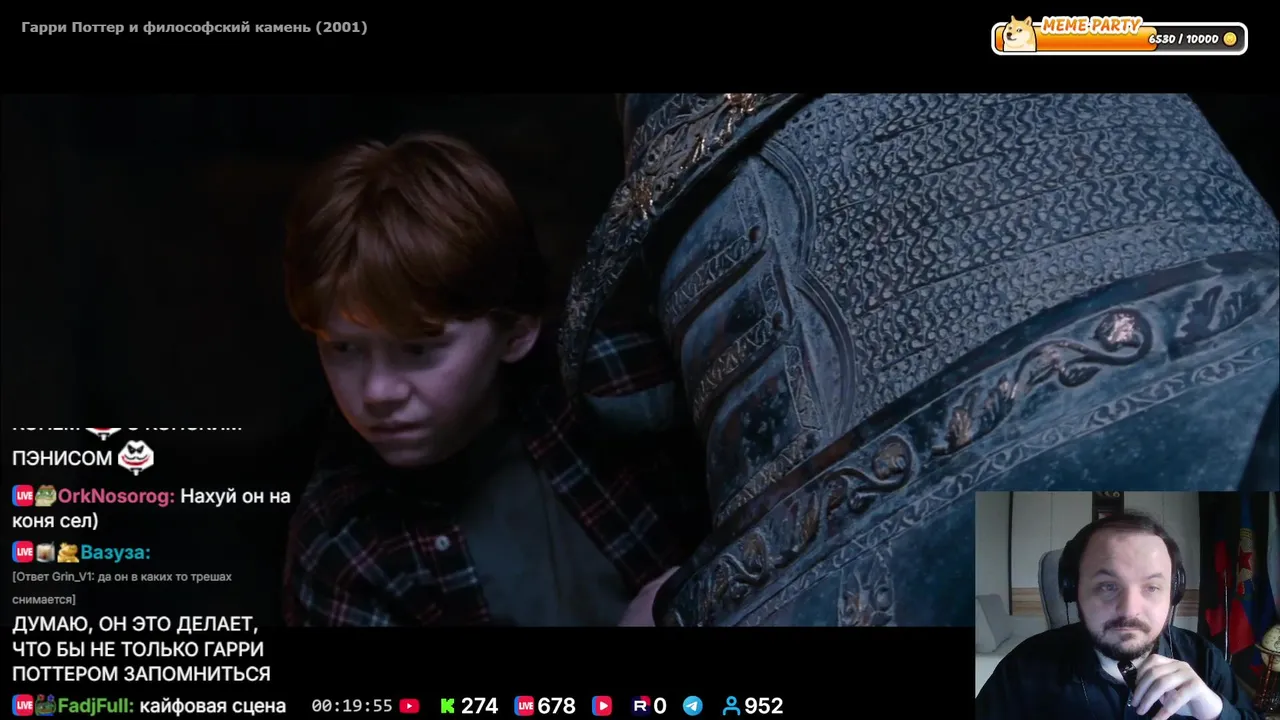Click the streamer webcam overlay
The height and width of the screenshot is (720, 1280).
(1127, 605)
